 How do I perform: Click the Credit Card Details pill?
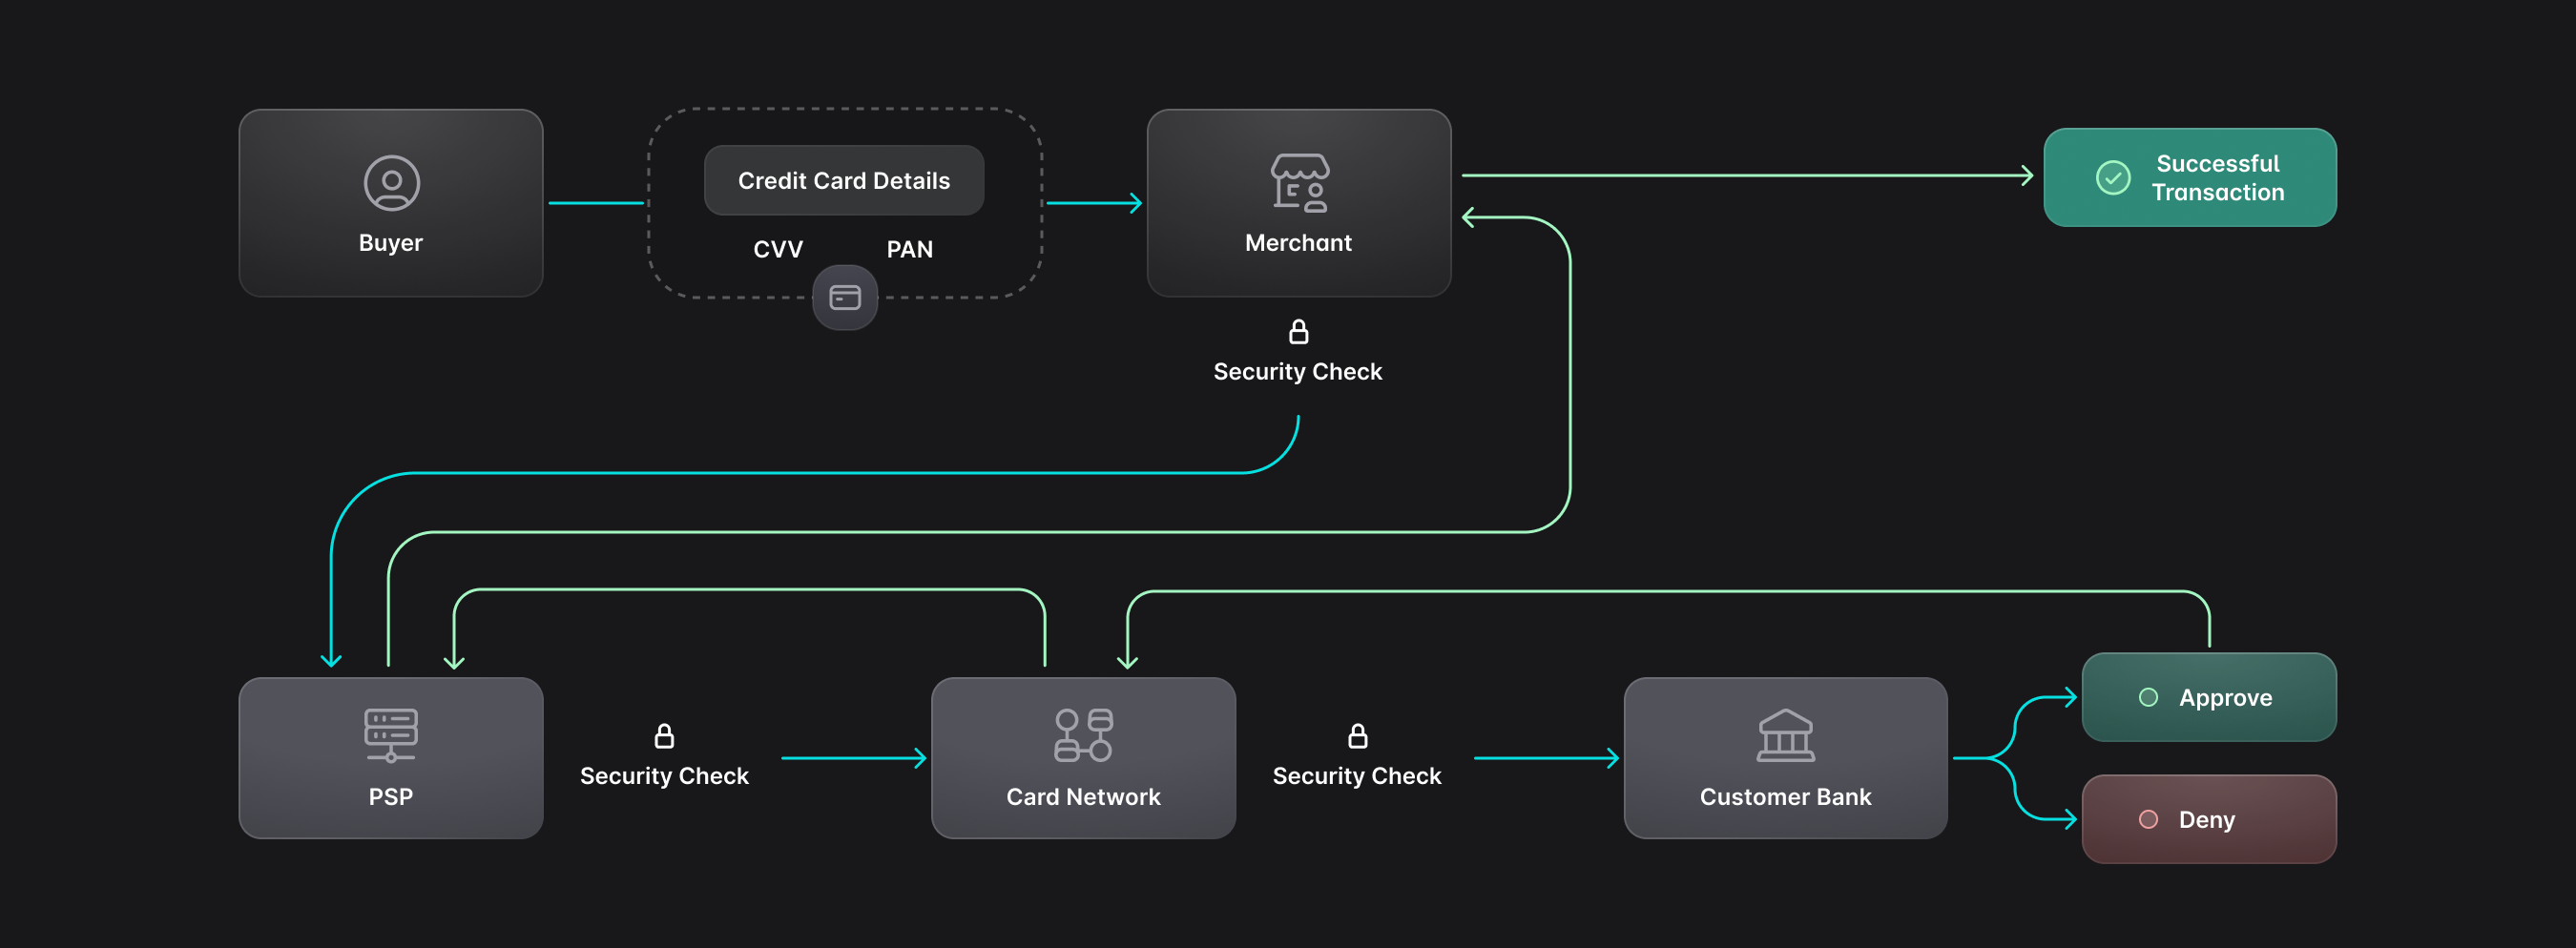click(844, 181)
